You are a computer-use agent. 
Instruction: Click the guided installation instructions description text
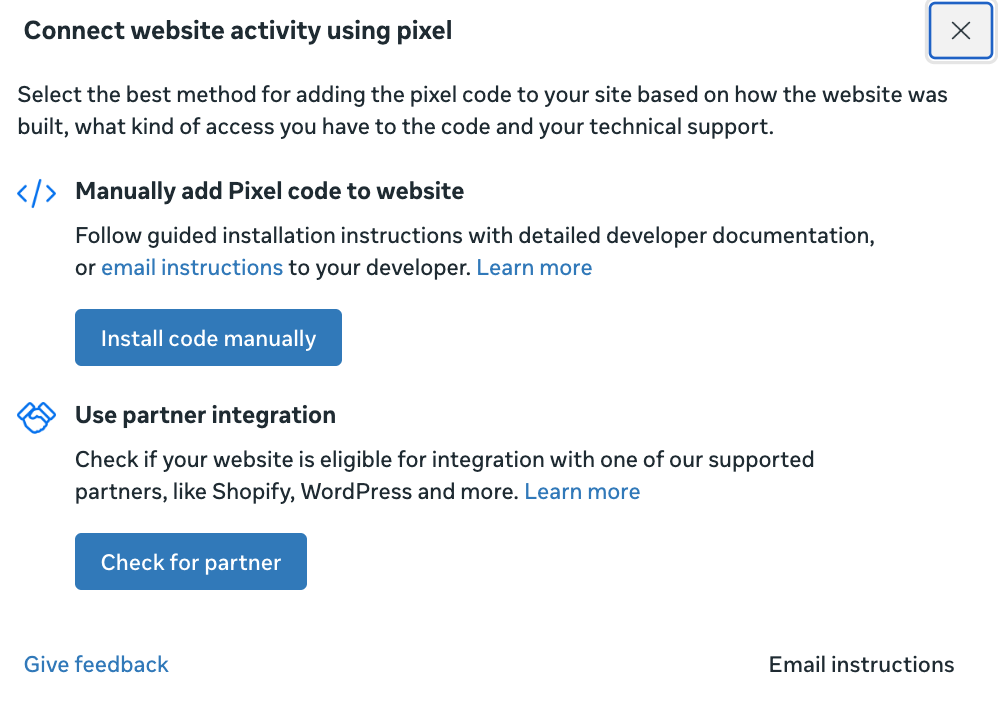[475, 236]
